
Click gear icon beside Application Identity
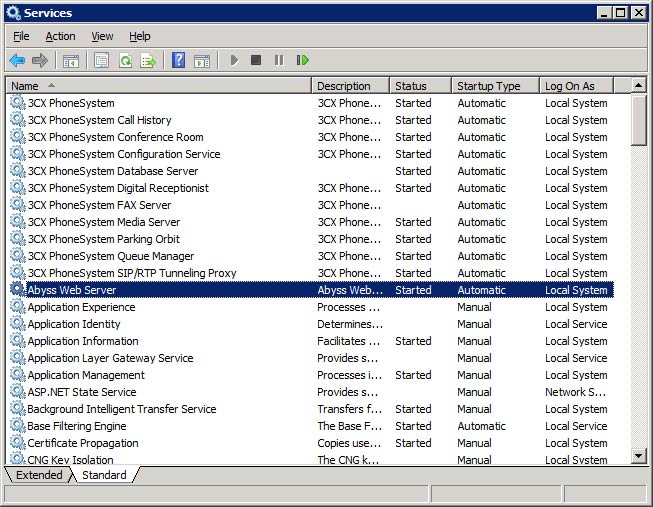tap(17, 324)
